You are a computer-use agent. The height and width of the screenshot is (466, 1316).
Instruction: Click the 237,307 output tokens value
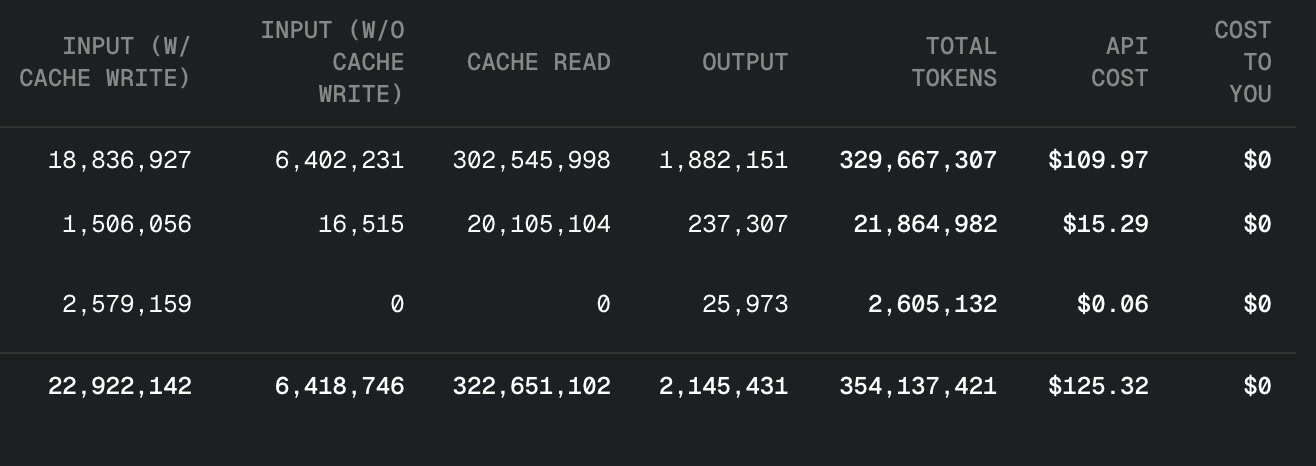point(738,225)
